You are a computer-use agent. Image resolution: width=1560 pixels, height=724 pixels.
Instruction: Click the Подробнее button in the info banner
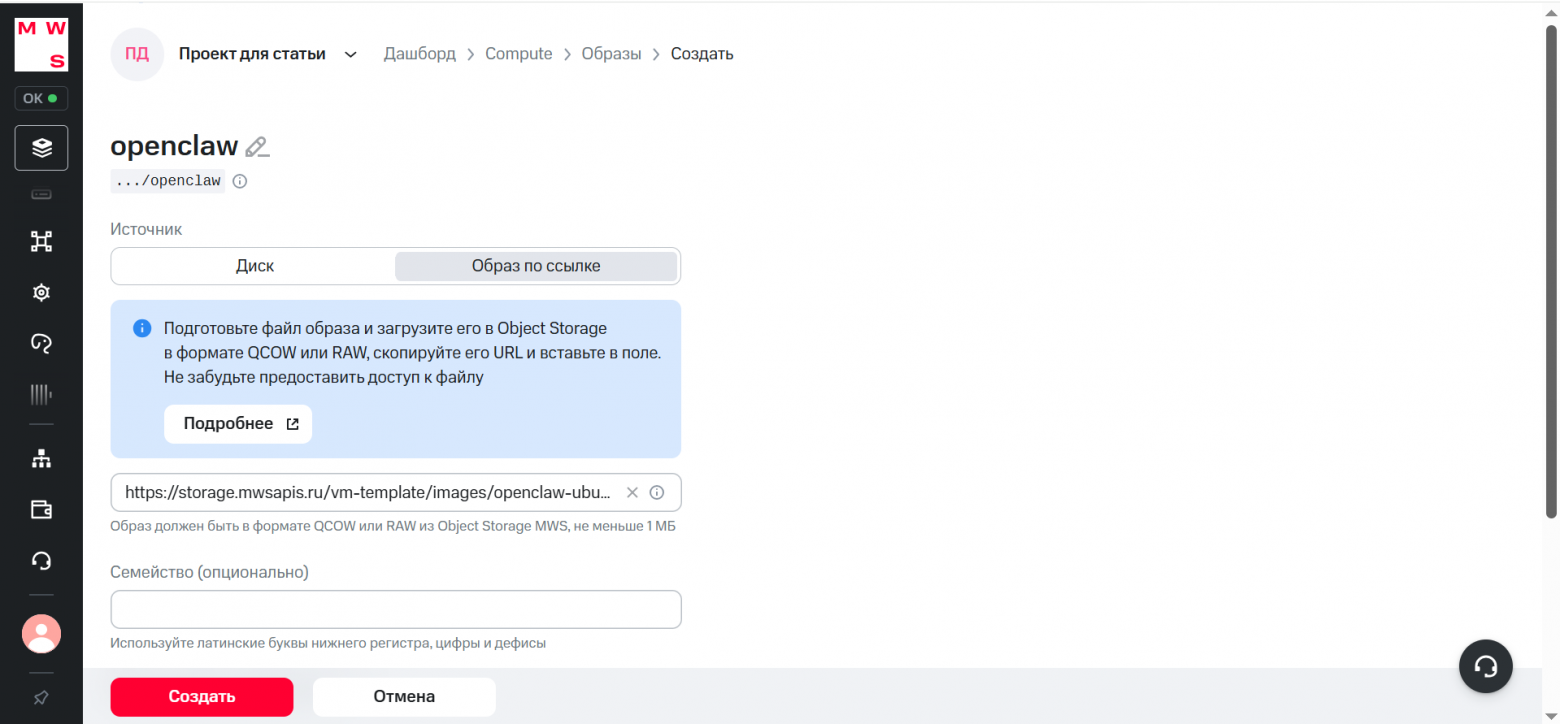[237, 424]
